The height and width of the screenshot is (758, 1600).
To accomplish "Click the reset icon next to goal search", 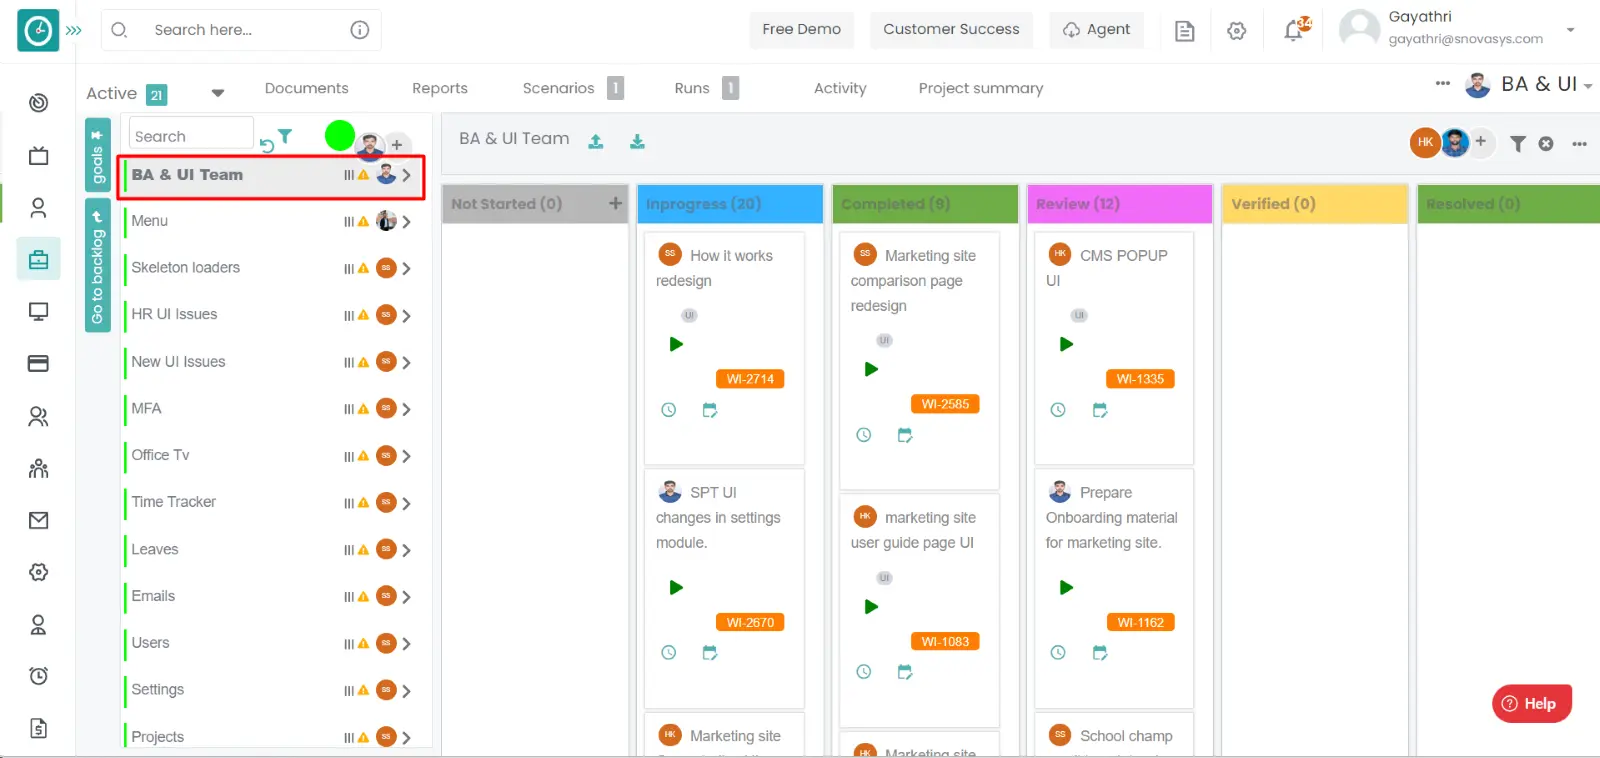I will 266,146.
